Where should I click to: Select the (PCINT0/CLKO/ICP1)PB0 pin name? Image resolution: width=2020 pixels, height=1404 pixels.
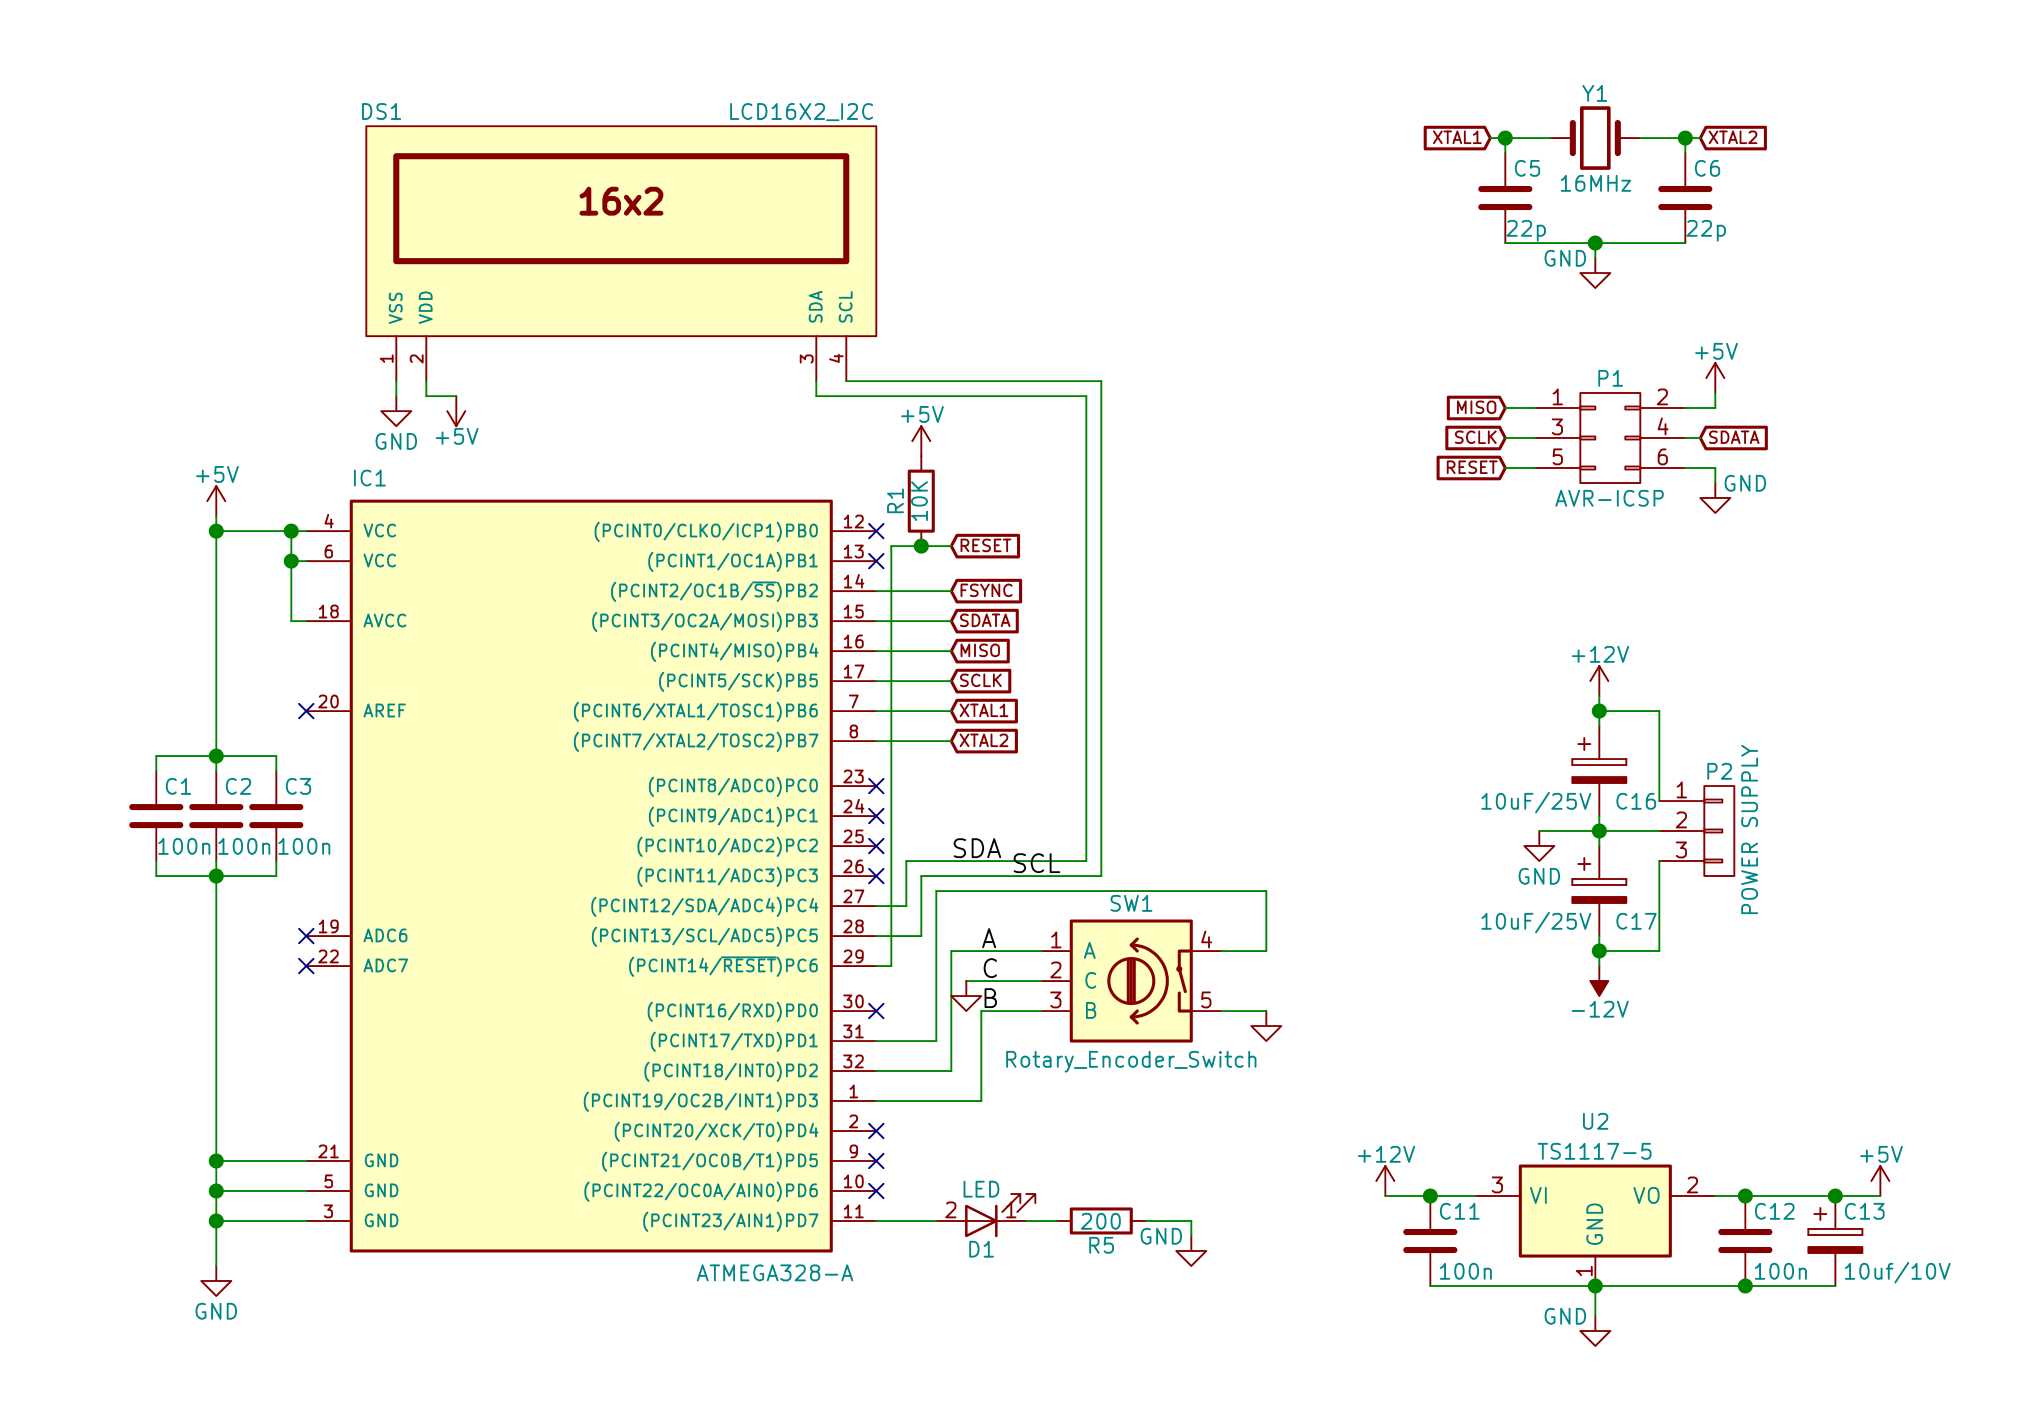pyautogui.click(x=706, y=531)
